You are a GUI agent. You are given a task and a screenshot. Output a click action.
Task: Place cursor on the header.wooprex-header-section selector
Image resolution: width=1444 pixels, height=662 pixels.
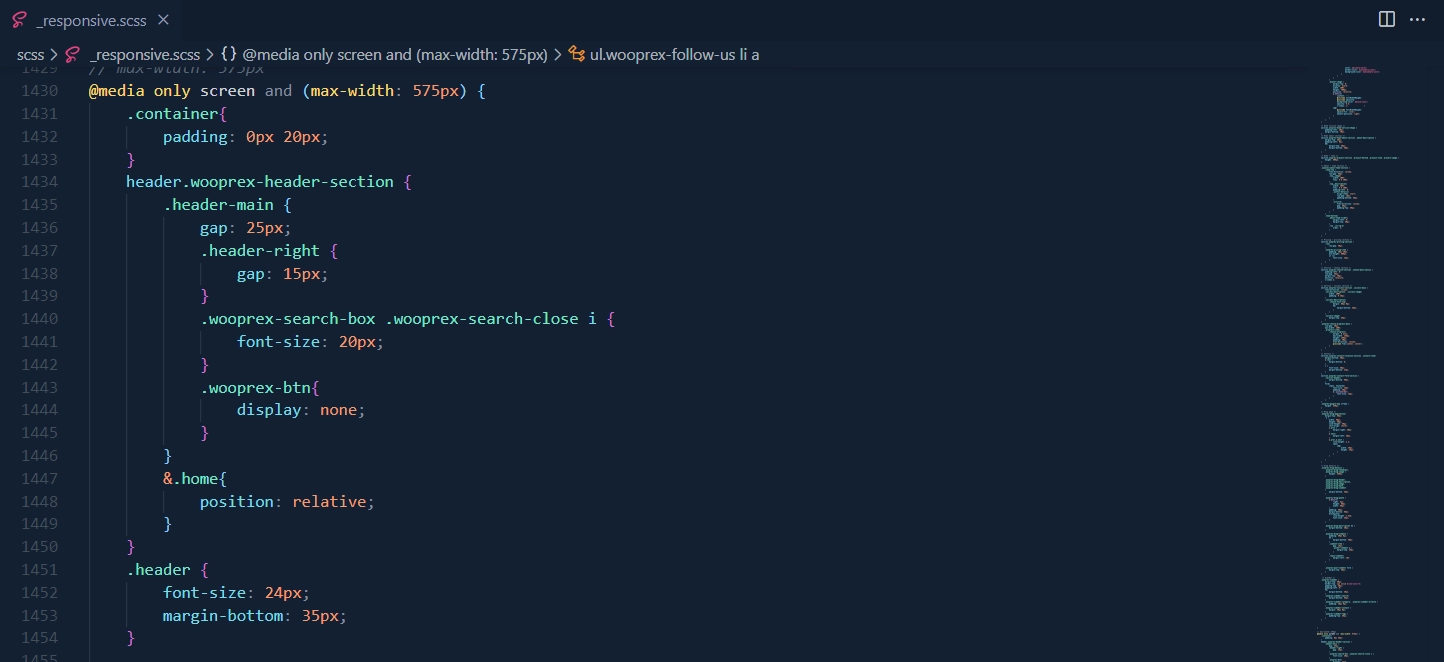(259, 182)
